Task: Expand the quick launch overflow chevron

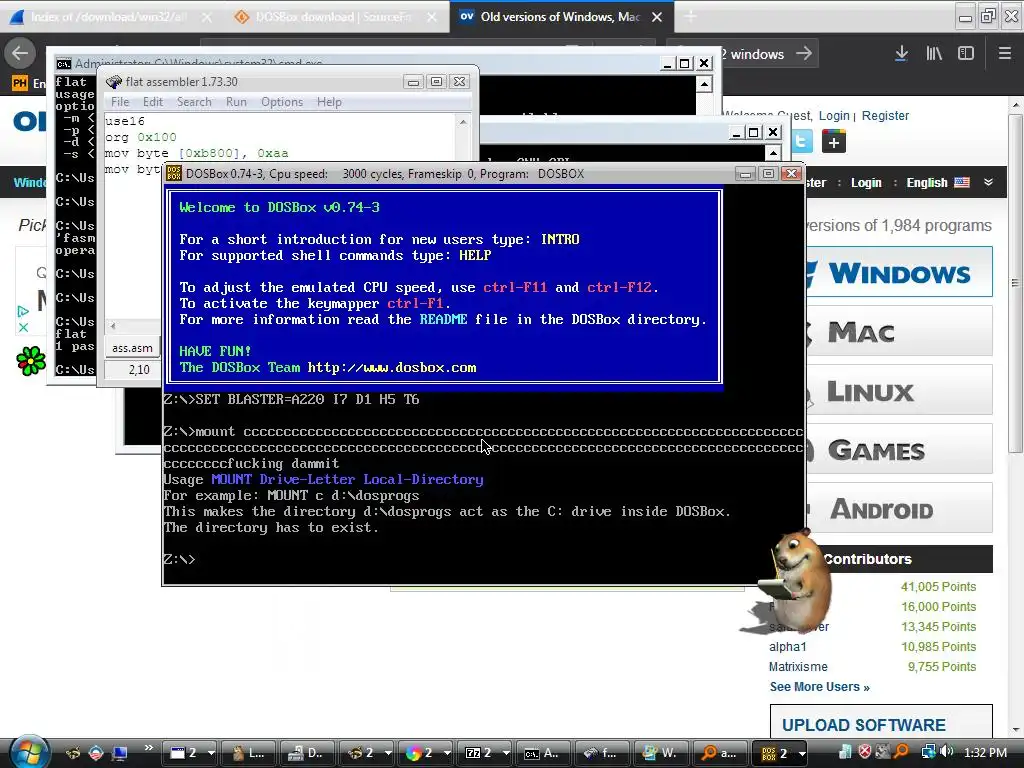Action: [148, 747]
